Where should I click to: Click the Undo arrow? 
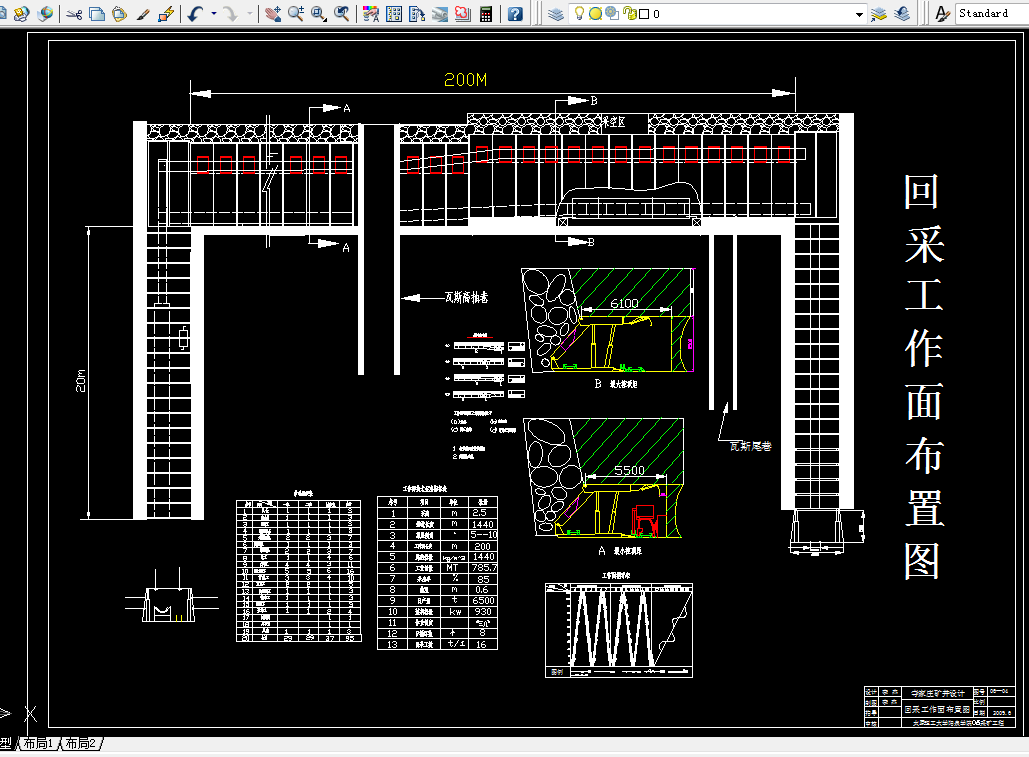(196, 14)
